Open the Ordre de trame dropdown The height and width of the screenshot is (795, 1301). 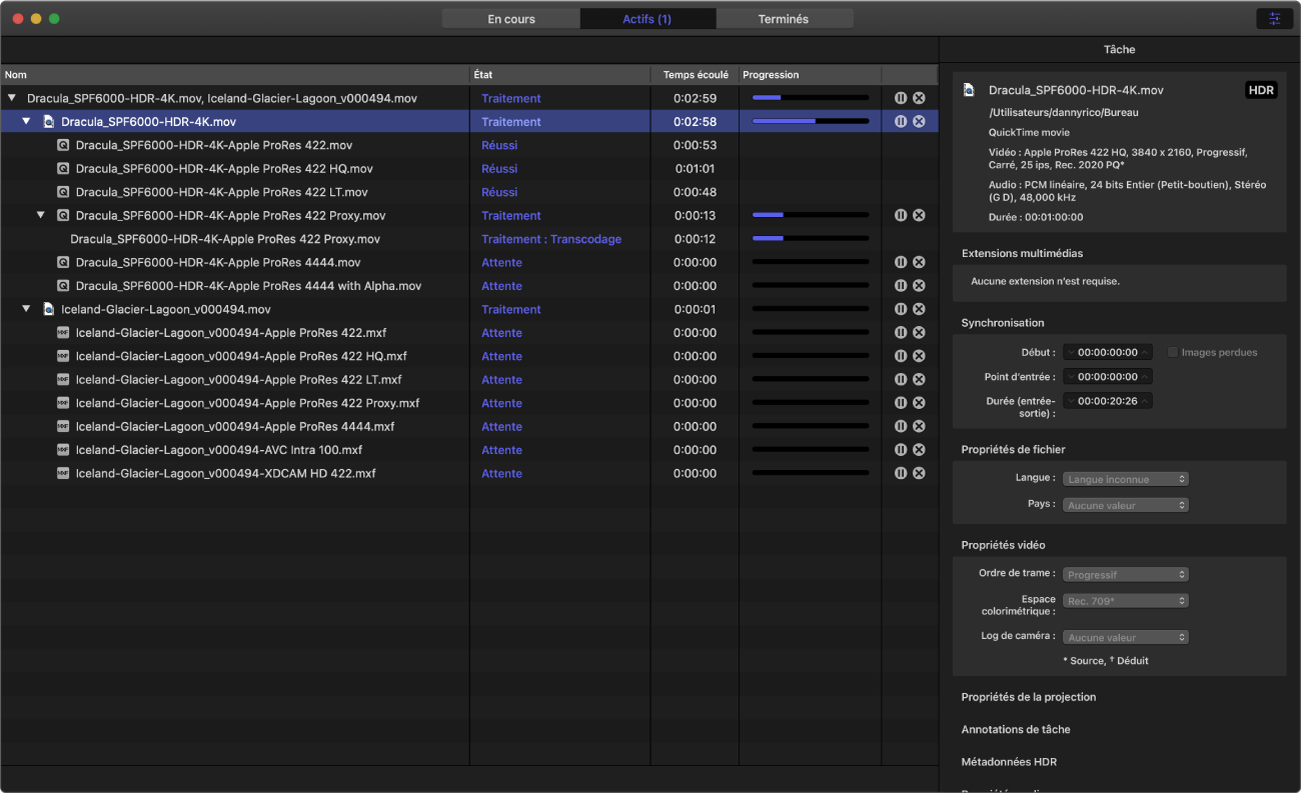pyautogui.click(x=1125, y=575)
